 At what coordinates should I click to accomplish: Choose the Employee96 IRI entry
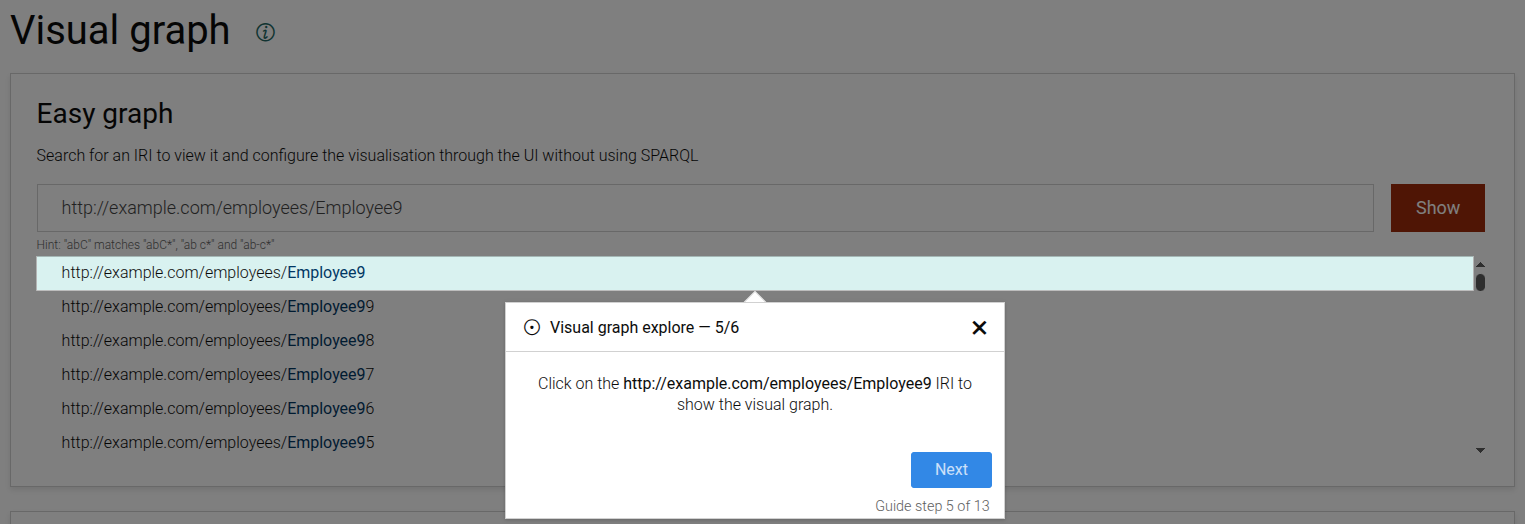(x=217, y=408)
